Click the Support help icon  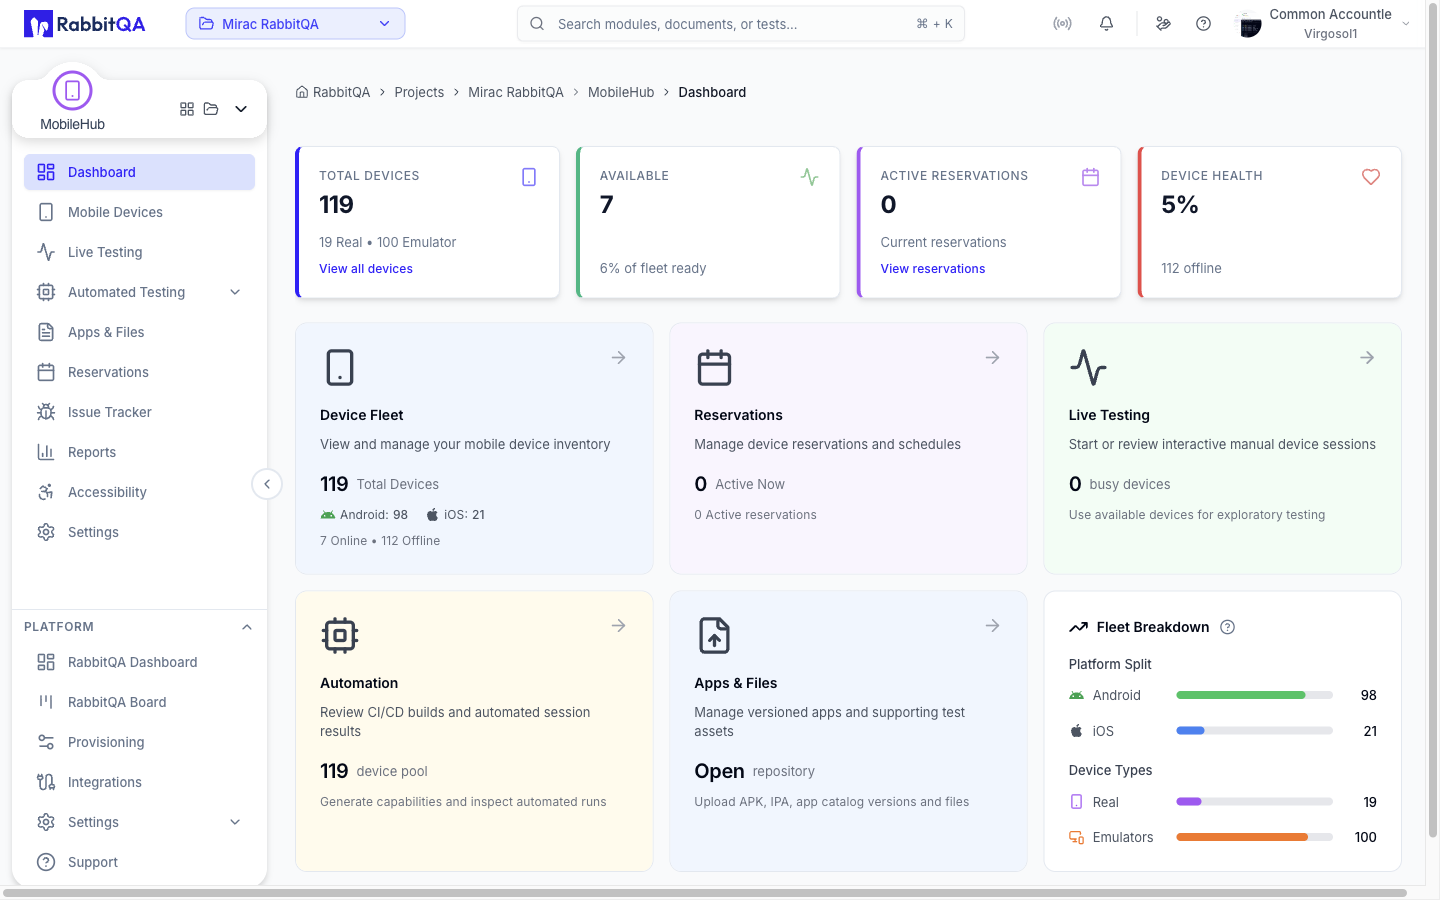click(x=46, y=862)
